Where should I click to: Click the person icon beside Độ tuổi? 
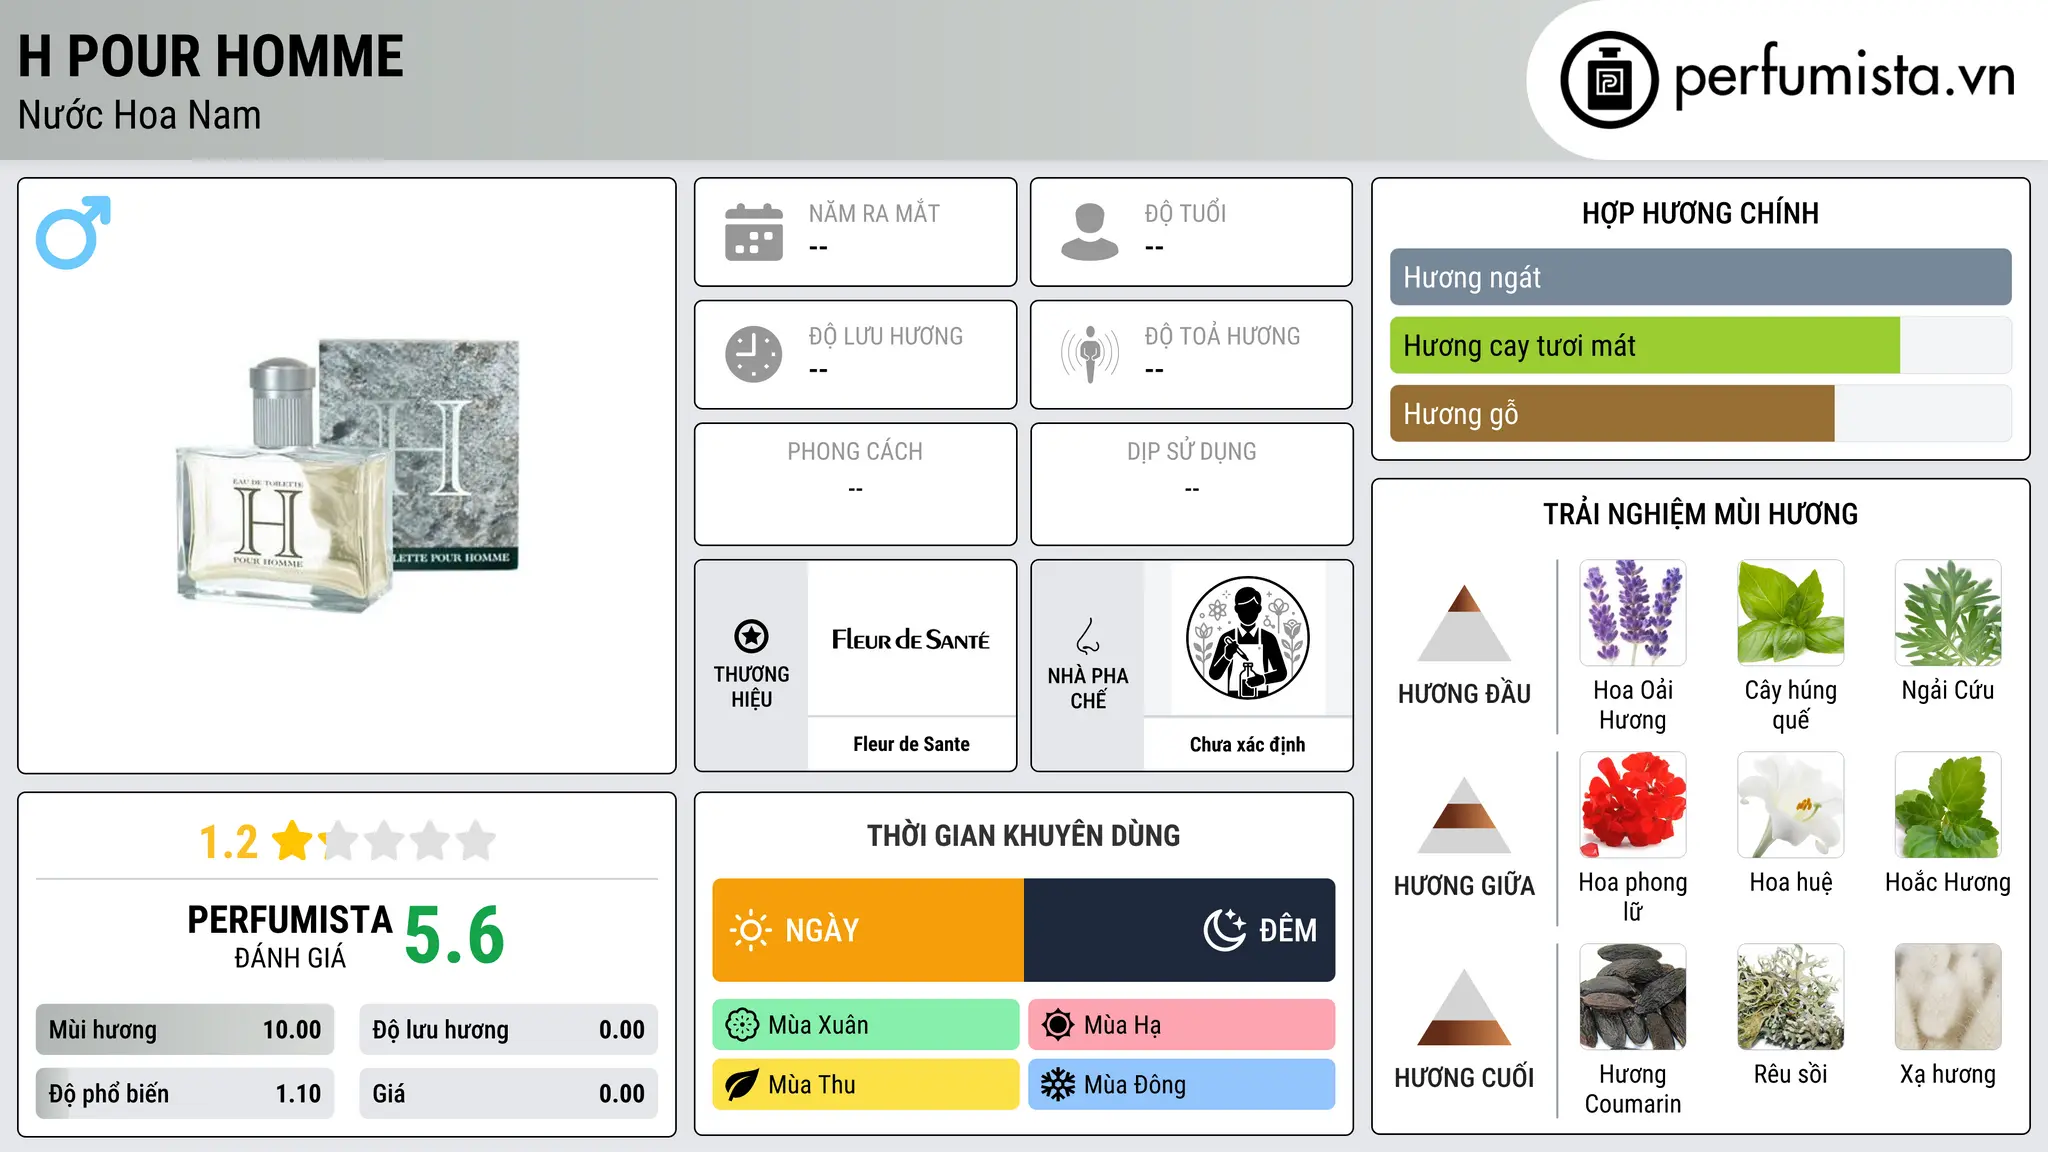1090,232
